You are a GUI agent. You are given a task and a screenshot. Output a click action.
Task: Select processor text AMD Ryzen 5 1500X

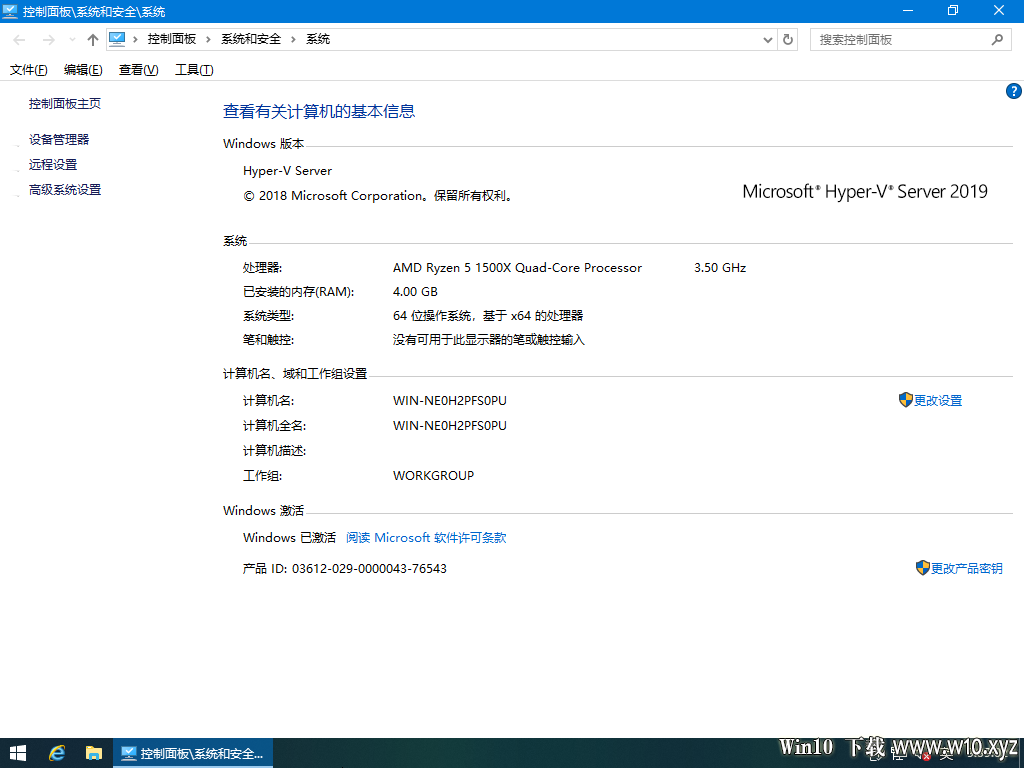tap(517, 268)
